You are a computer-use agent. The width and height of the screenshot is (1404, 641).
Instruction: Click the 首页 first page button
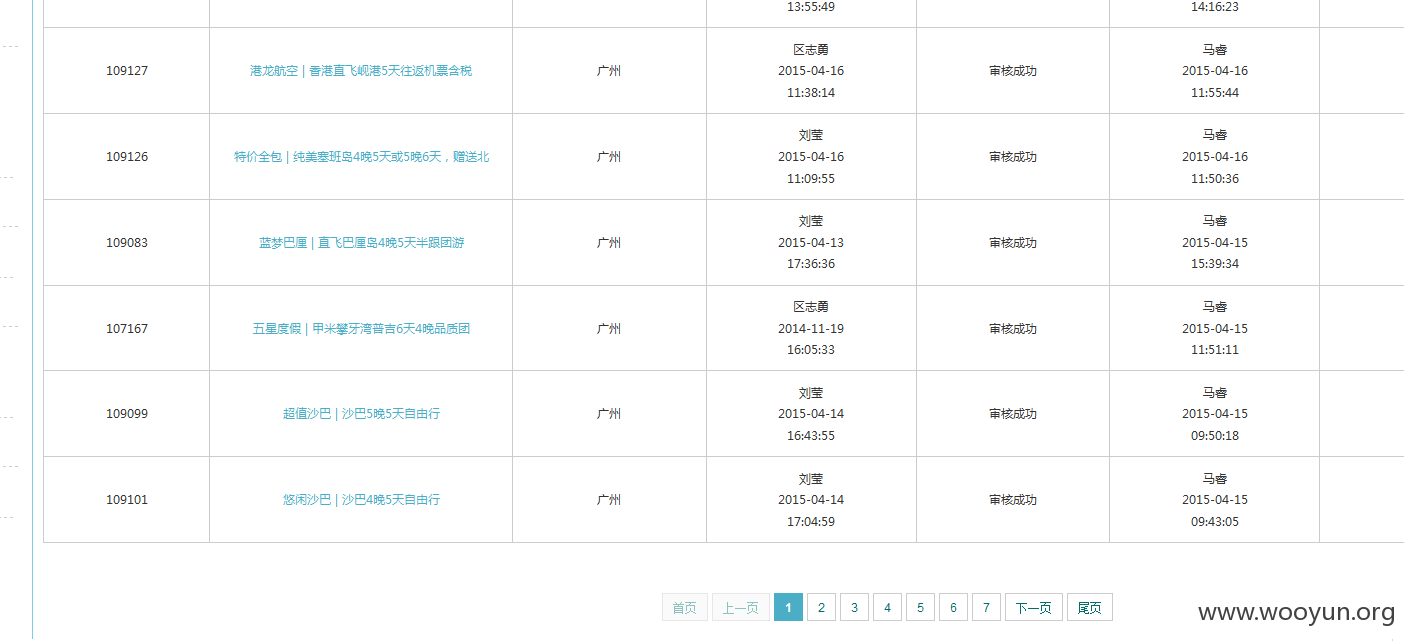click(685, 607)
